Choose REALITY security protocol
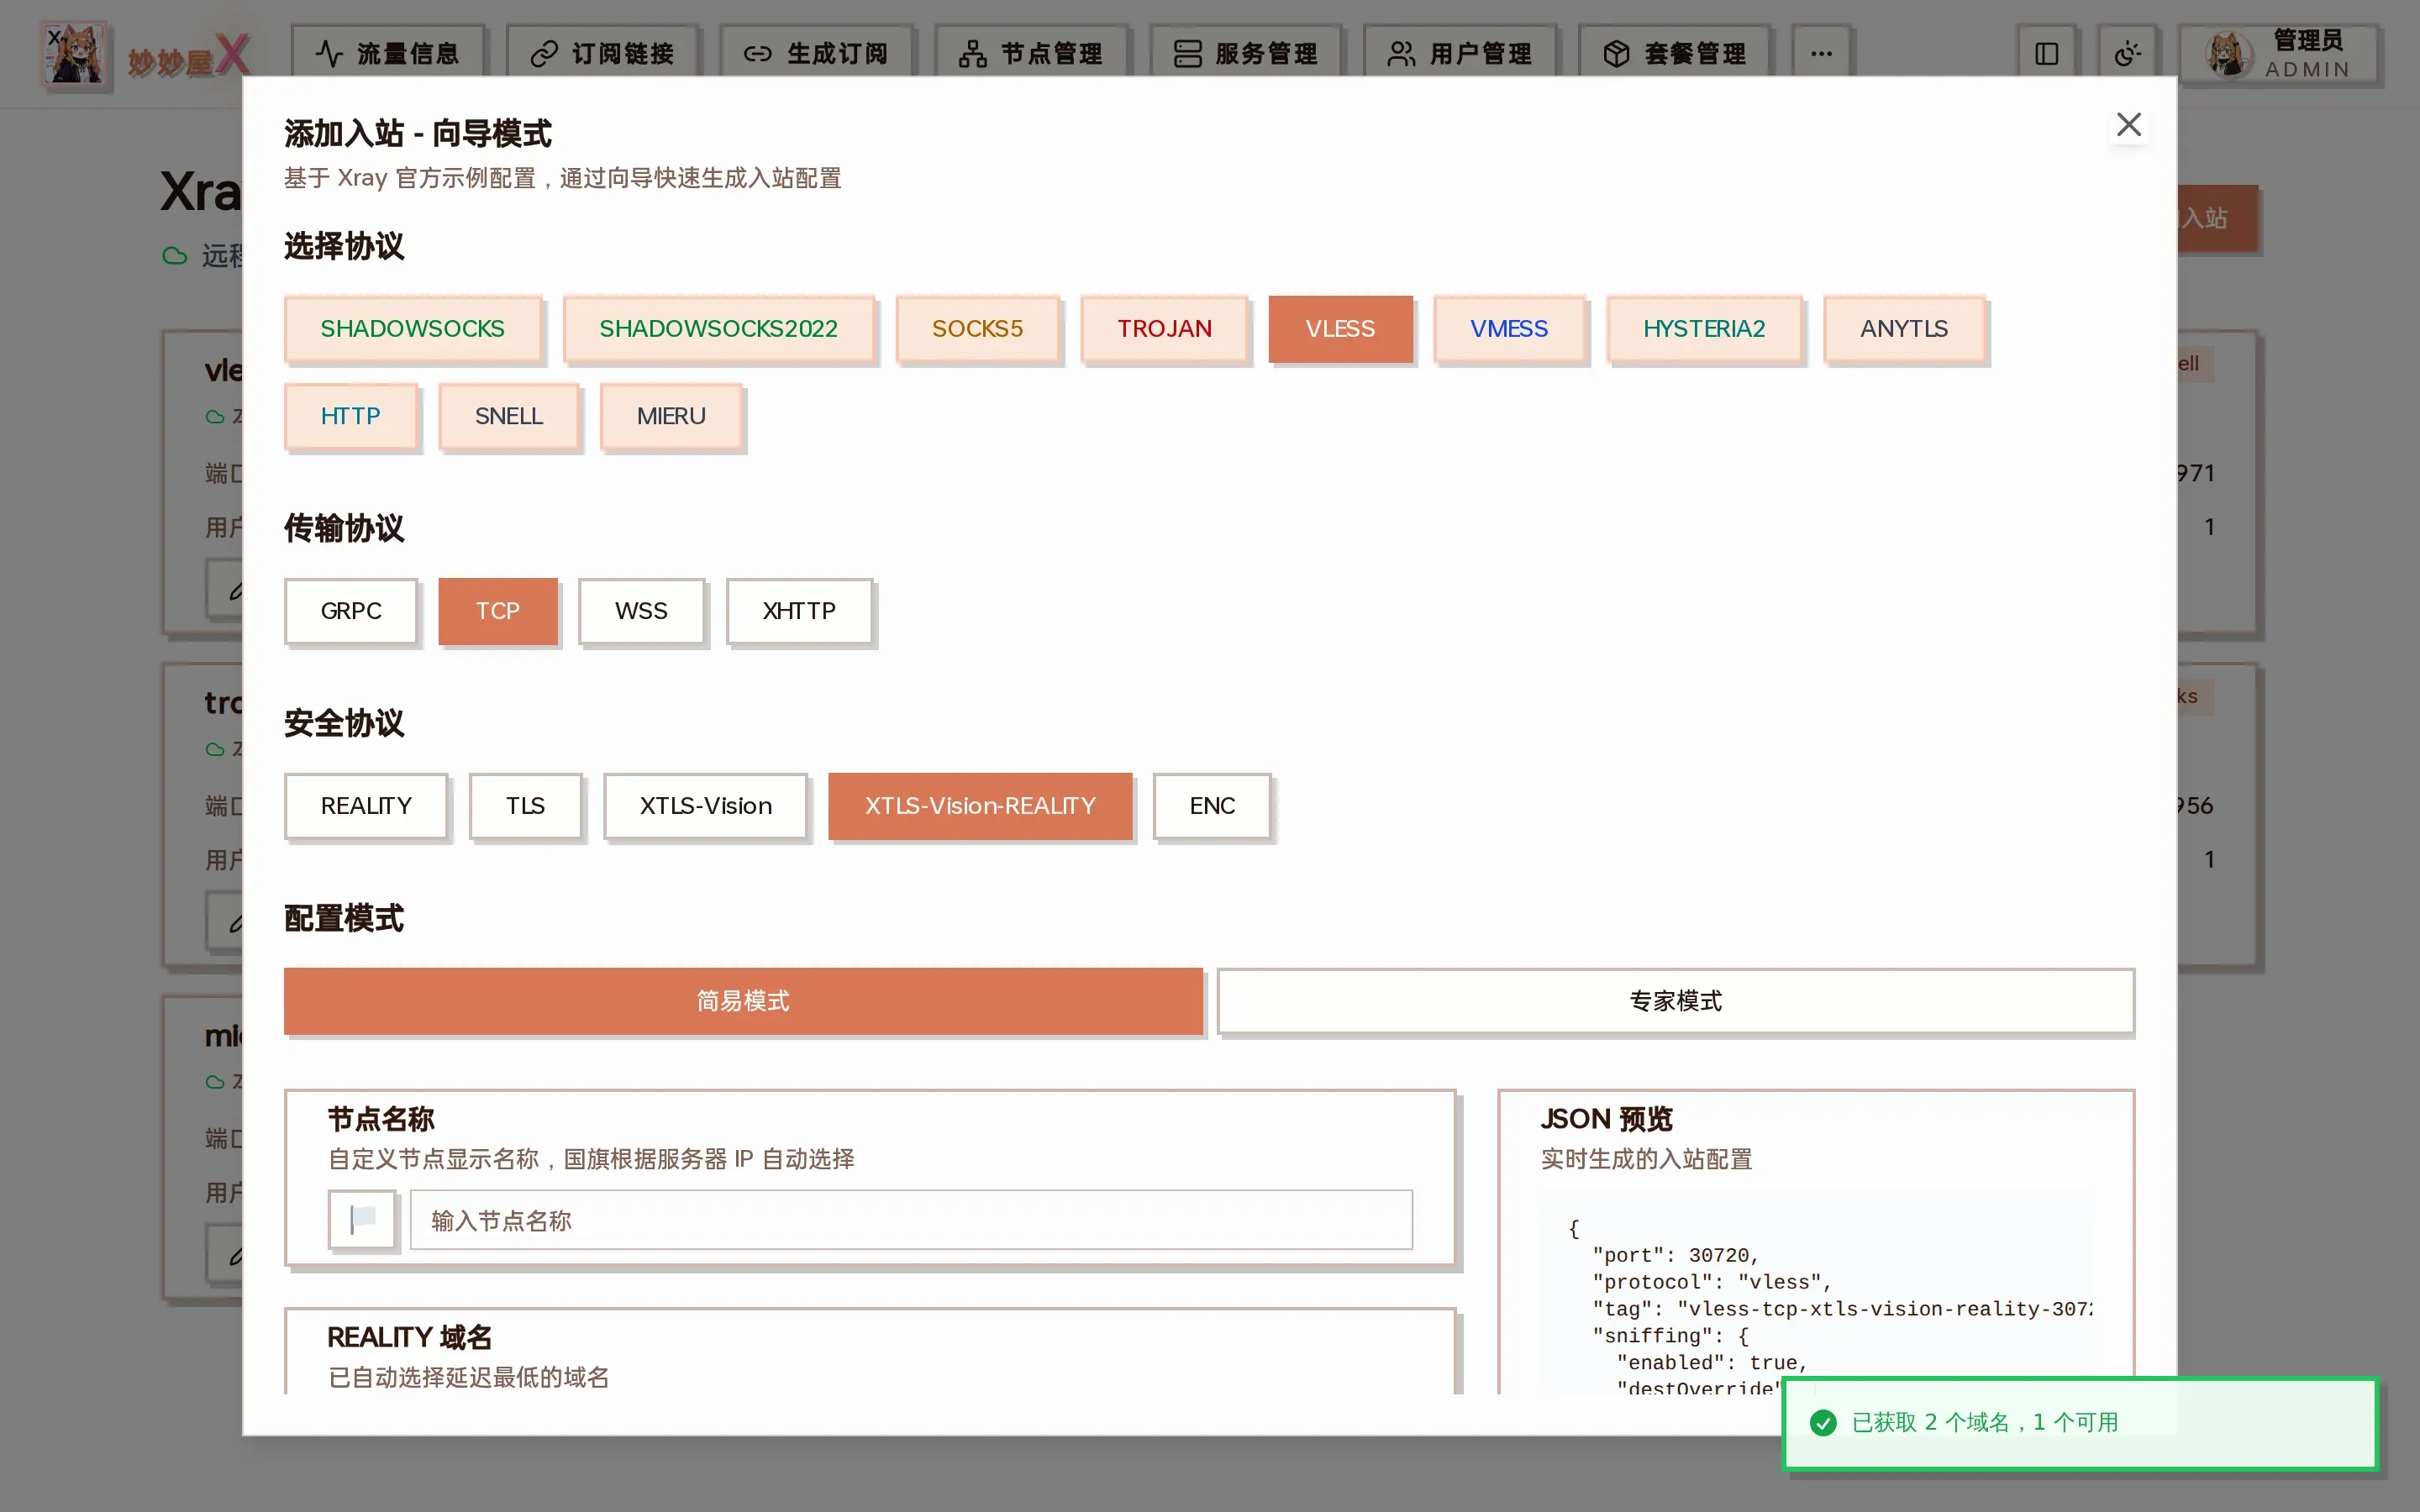Image resolution: width=2420 pixels, height=1512 pixels. [366, 806]
